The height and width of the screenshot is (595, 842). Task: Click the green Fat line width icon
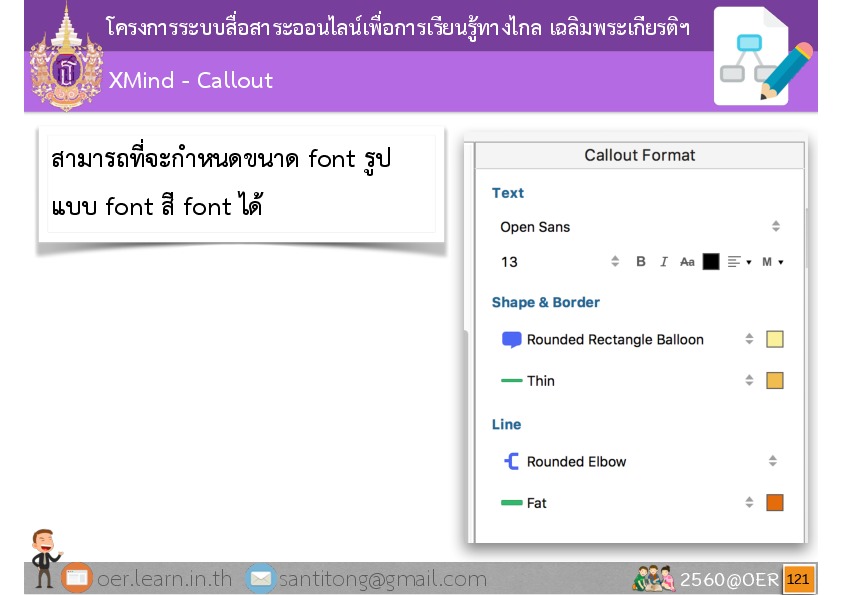point(511,503)
